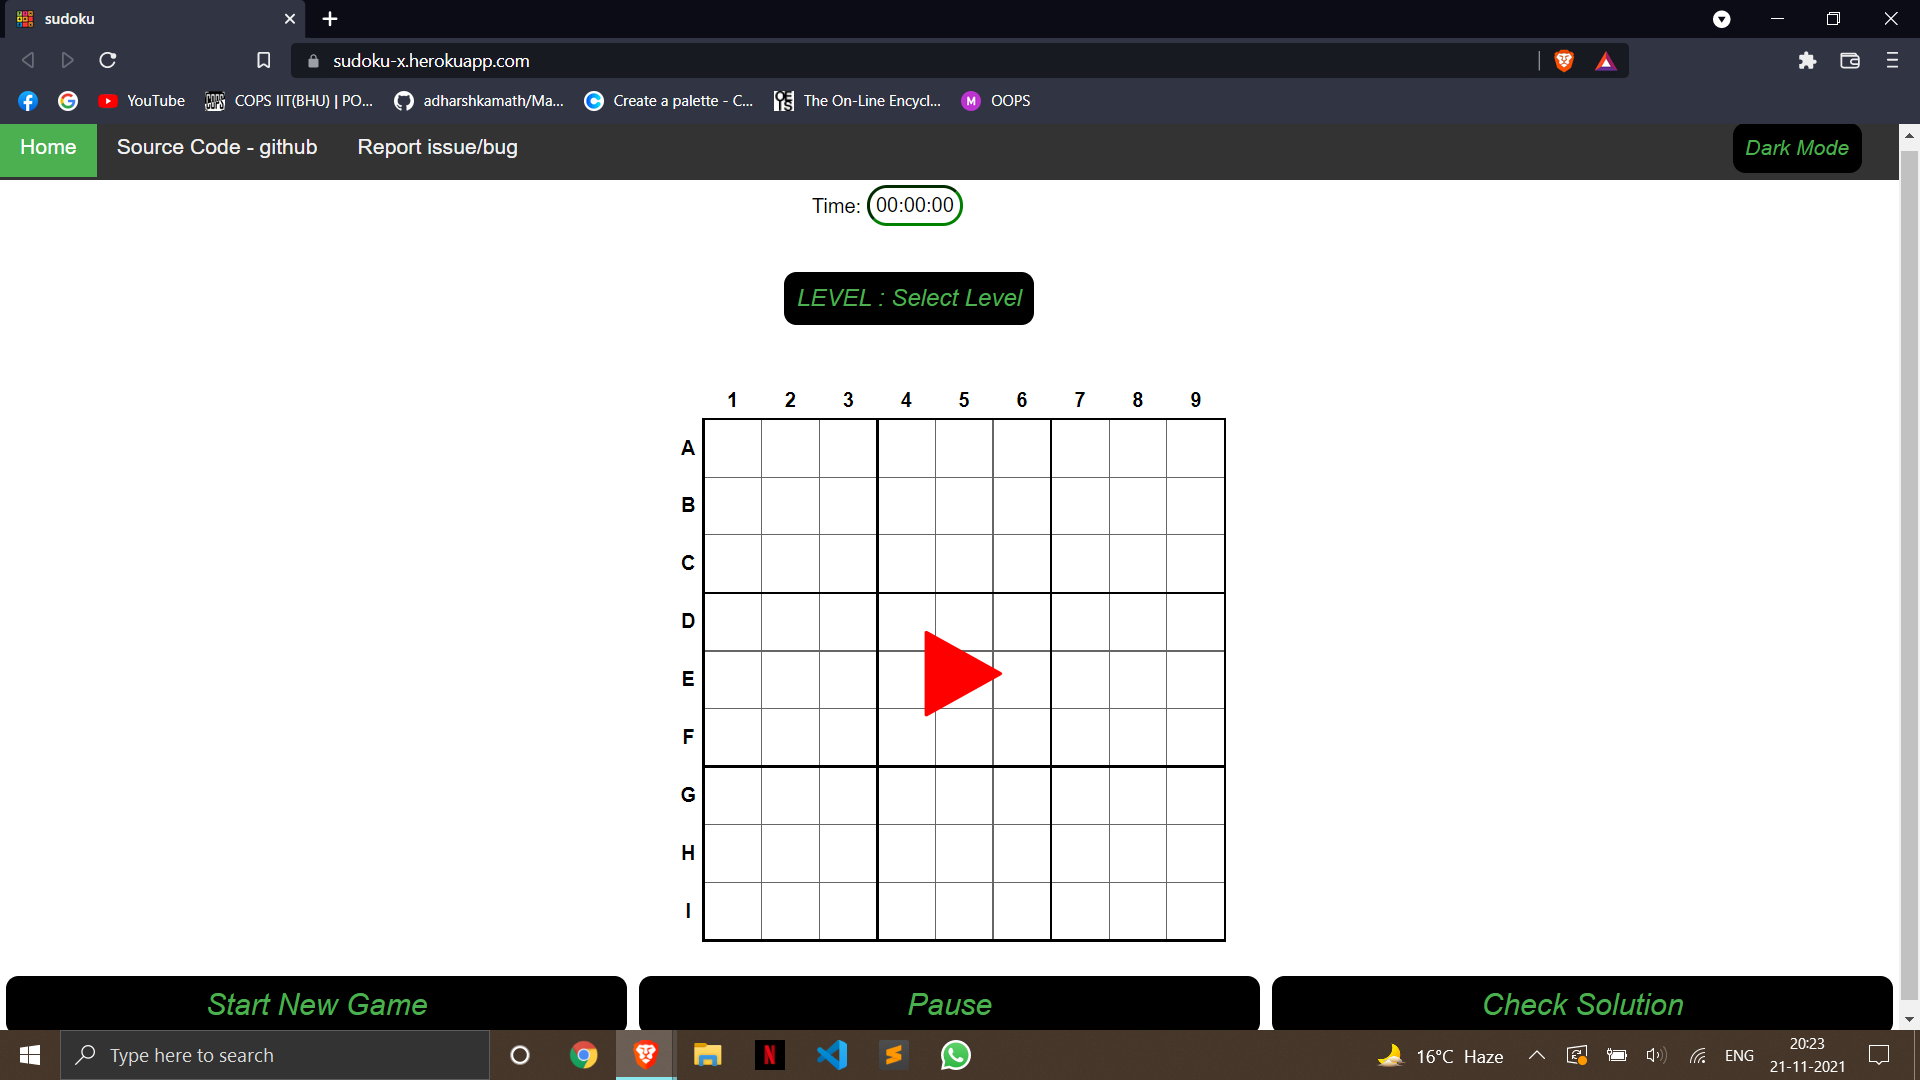Open a new browser tab with plus icon
Image resolution: width=1920 pixels, height=1080 pixels.
click(x=330, y=19)
